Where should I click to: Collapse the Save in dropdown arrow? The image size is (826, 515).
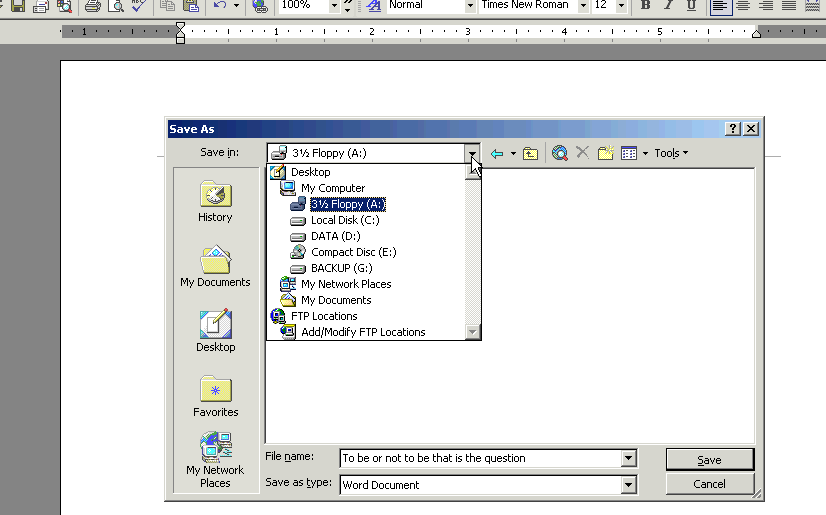[472, 153]
